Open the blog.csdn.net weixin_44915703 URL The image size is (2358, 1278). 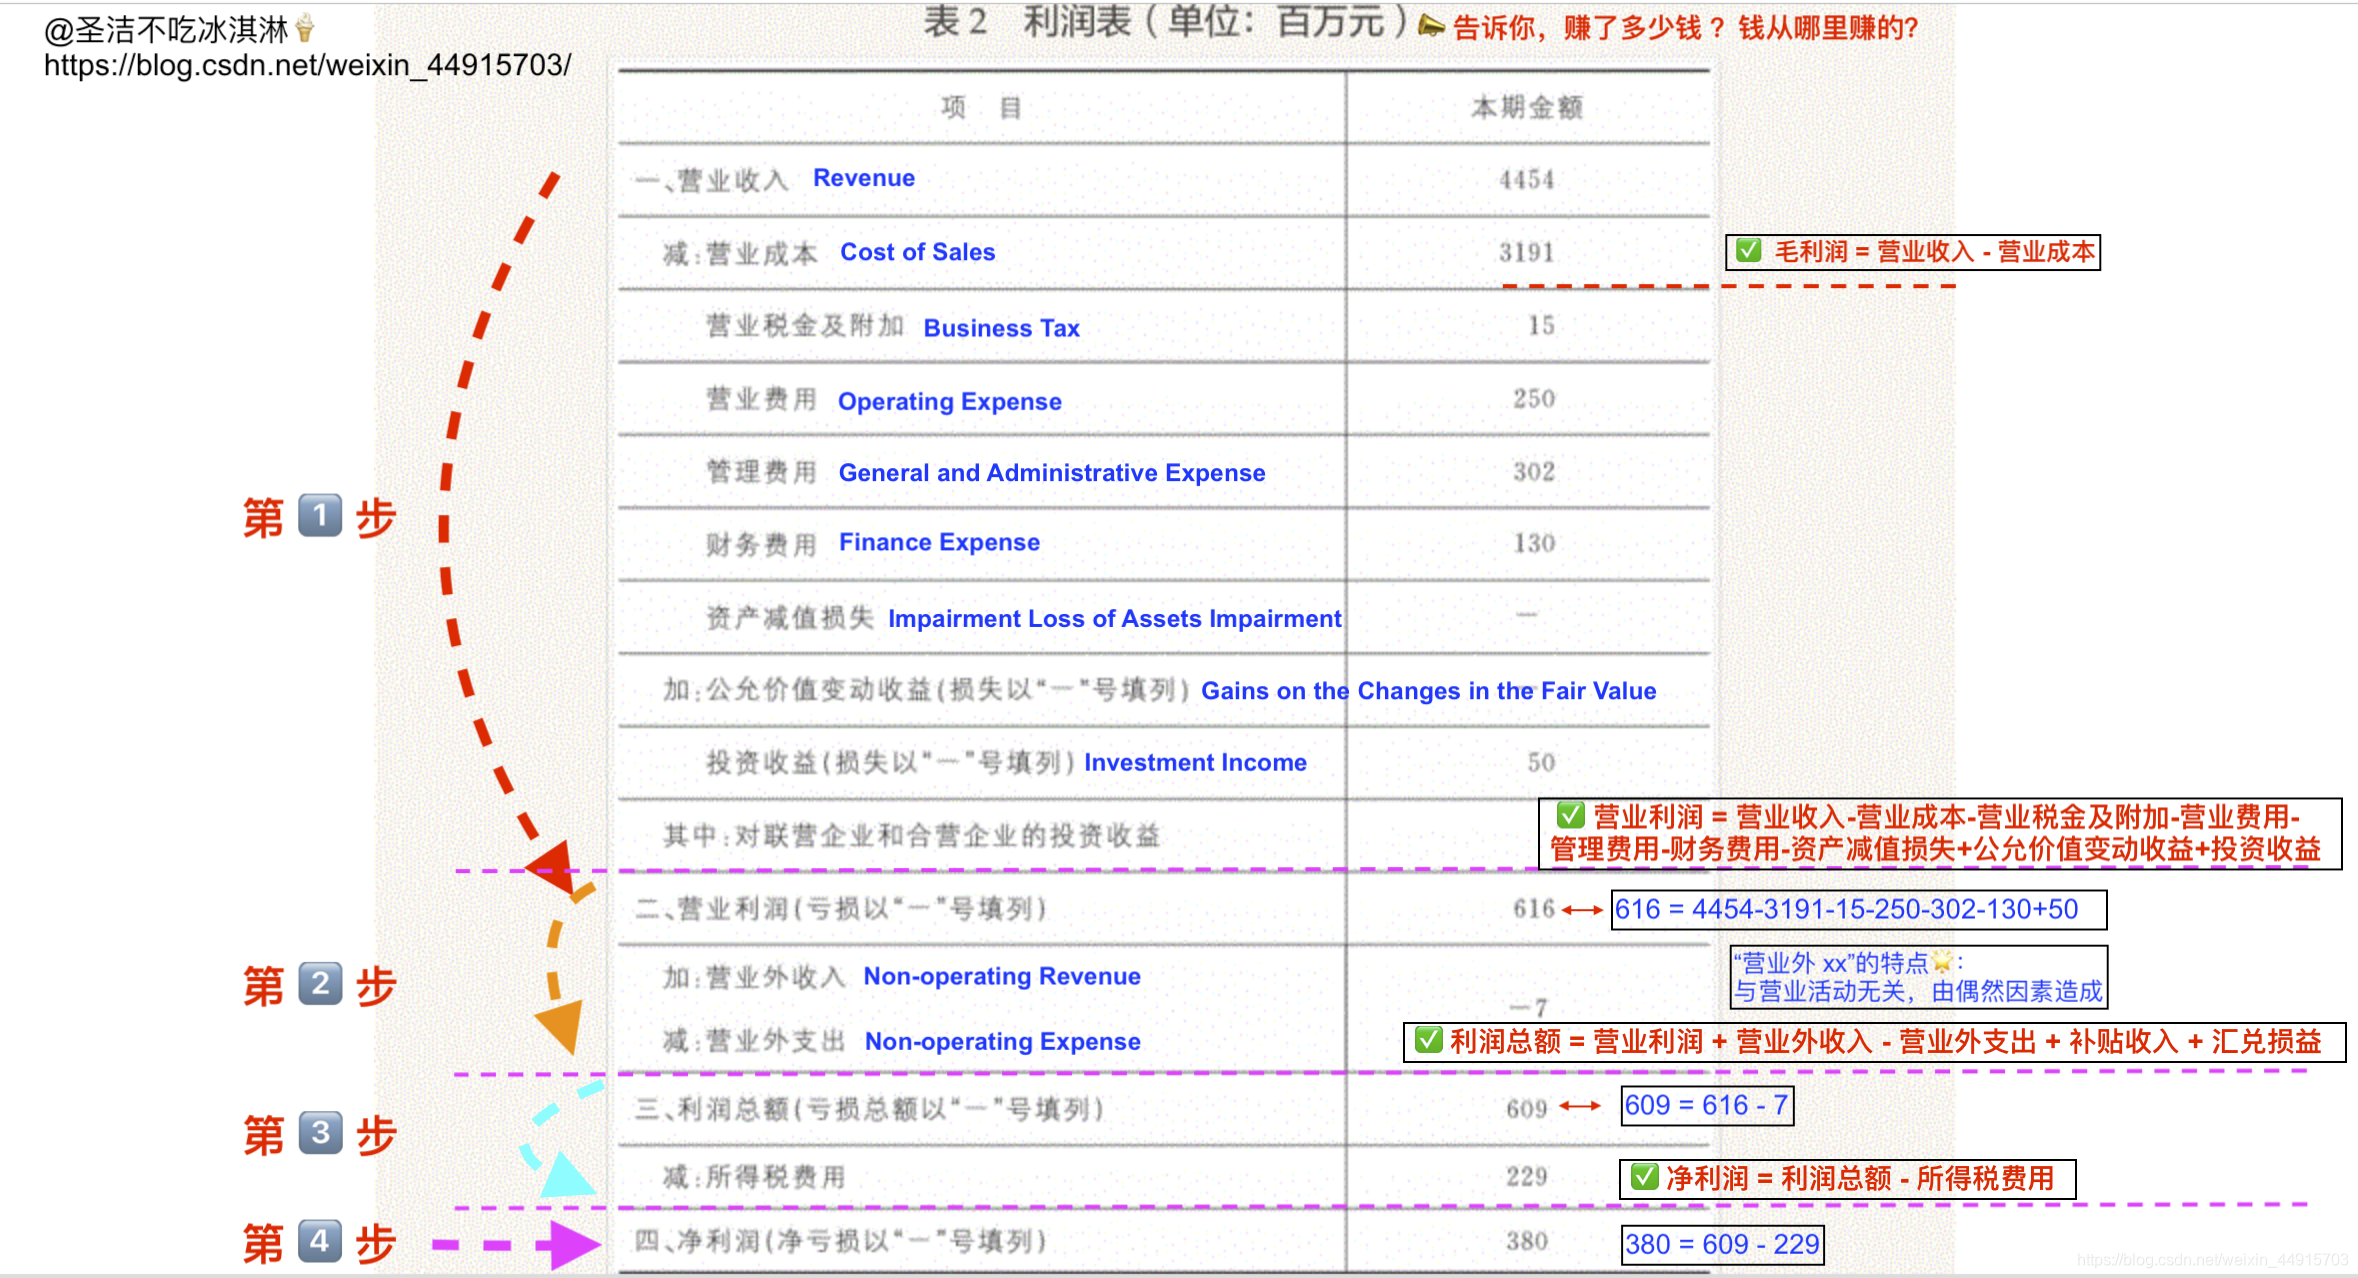pyautogui.click(x=307, y=66)
